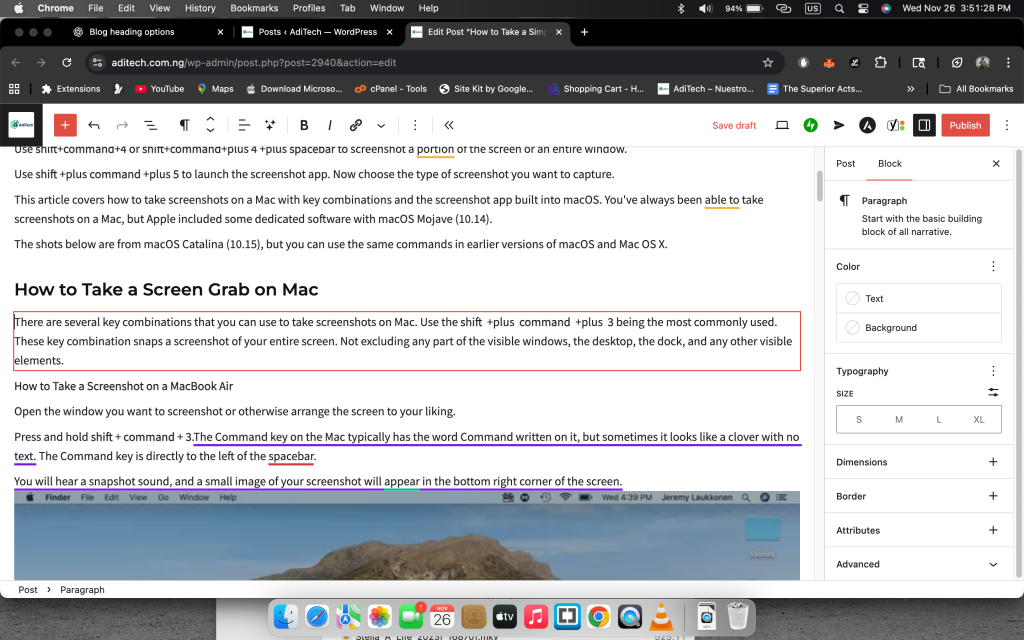Open the document overview list
The width and height of the screenshot is (1024, 640).
[150, 125]
